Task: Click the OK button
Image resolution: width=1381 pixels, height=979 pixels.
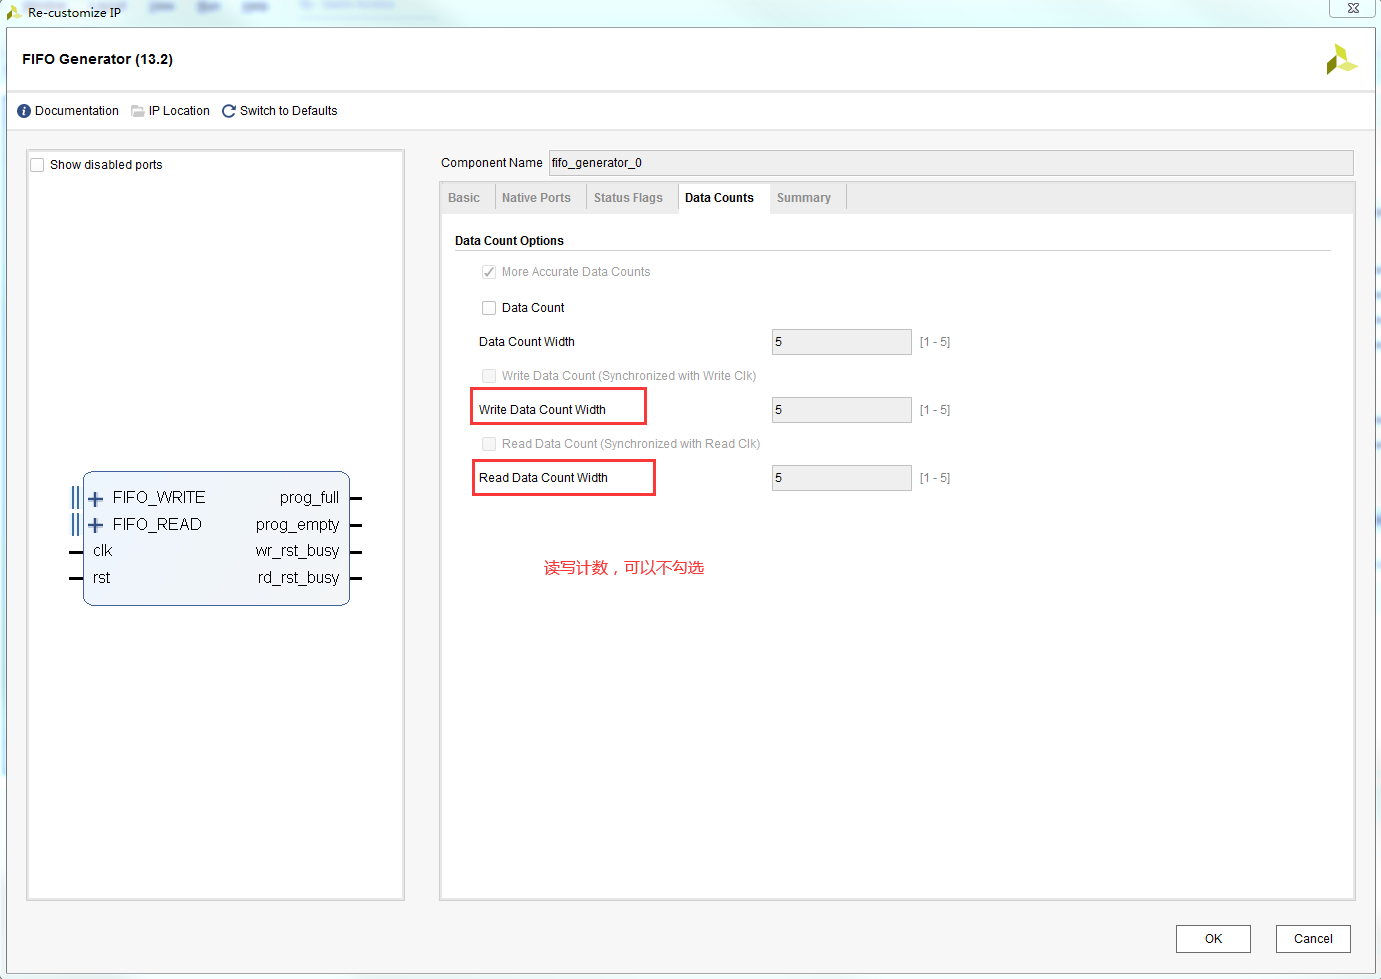Action: pos(1213,938)
